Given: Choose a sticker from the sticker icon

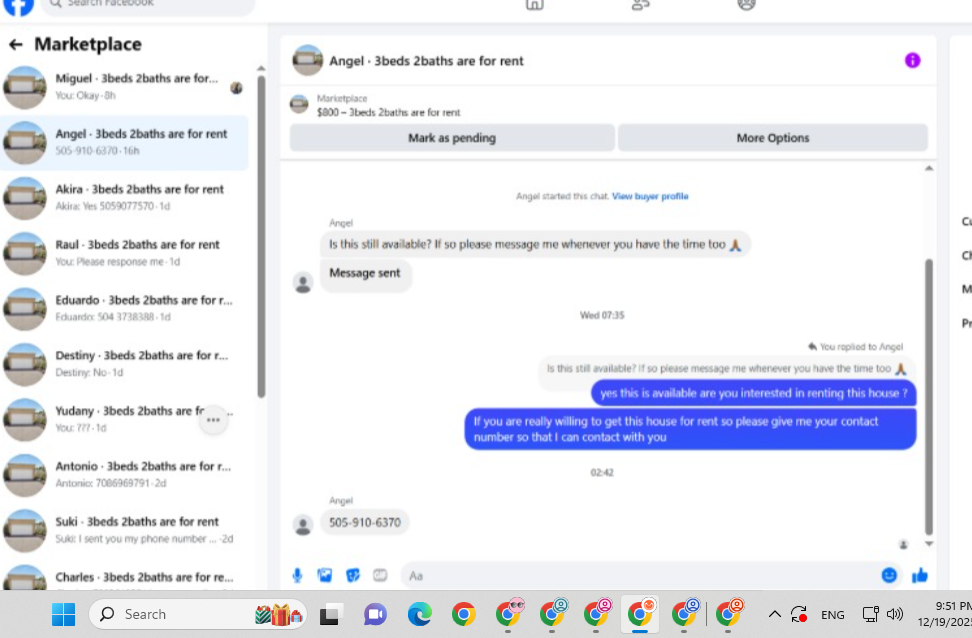Looking at the screenshot, I should 352,575.
